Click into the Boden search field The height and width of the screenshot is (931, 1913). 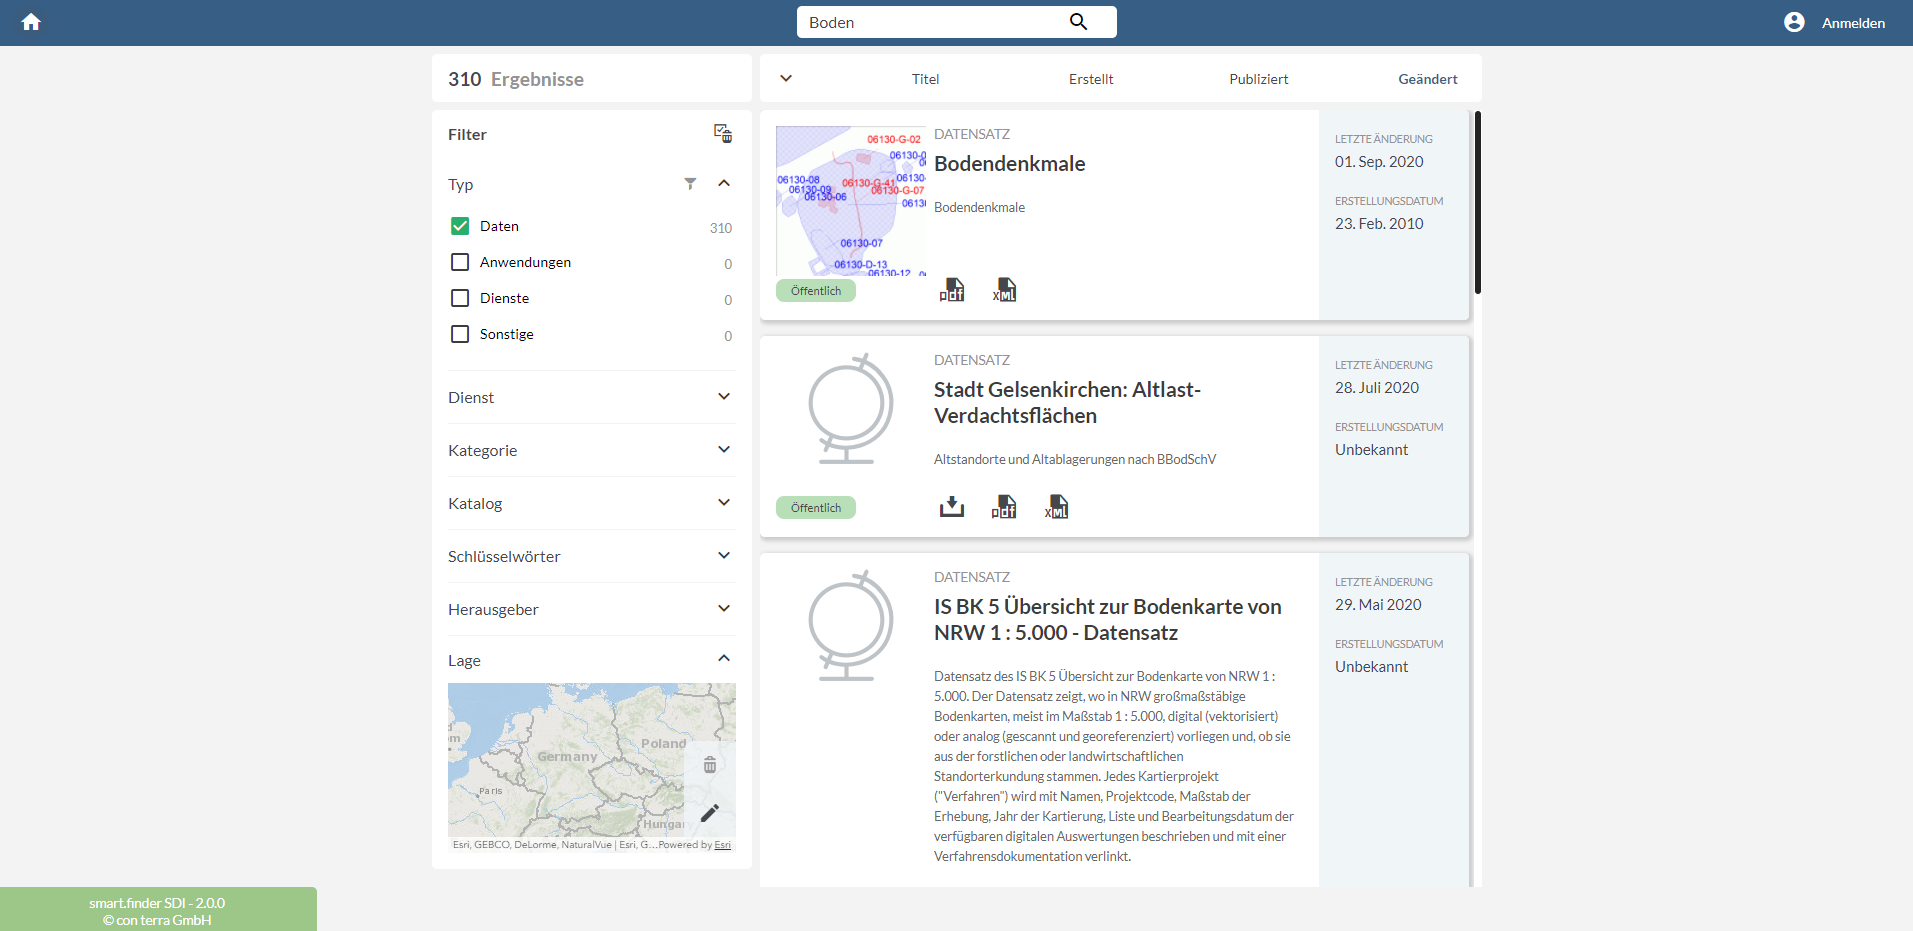930,22
